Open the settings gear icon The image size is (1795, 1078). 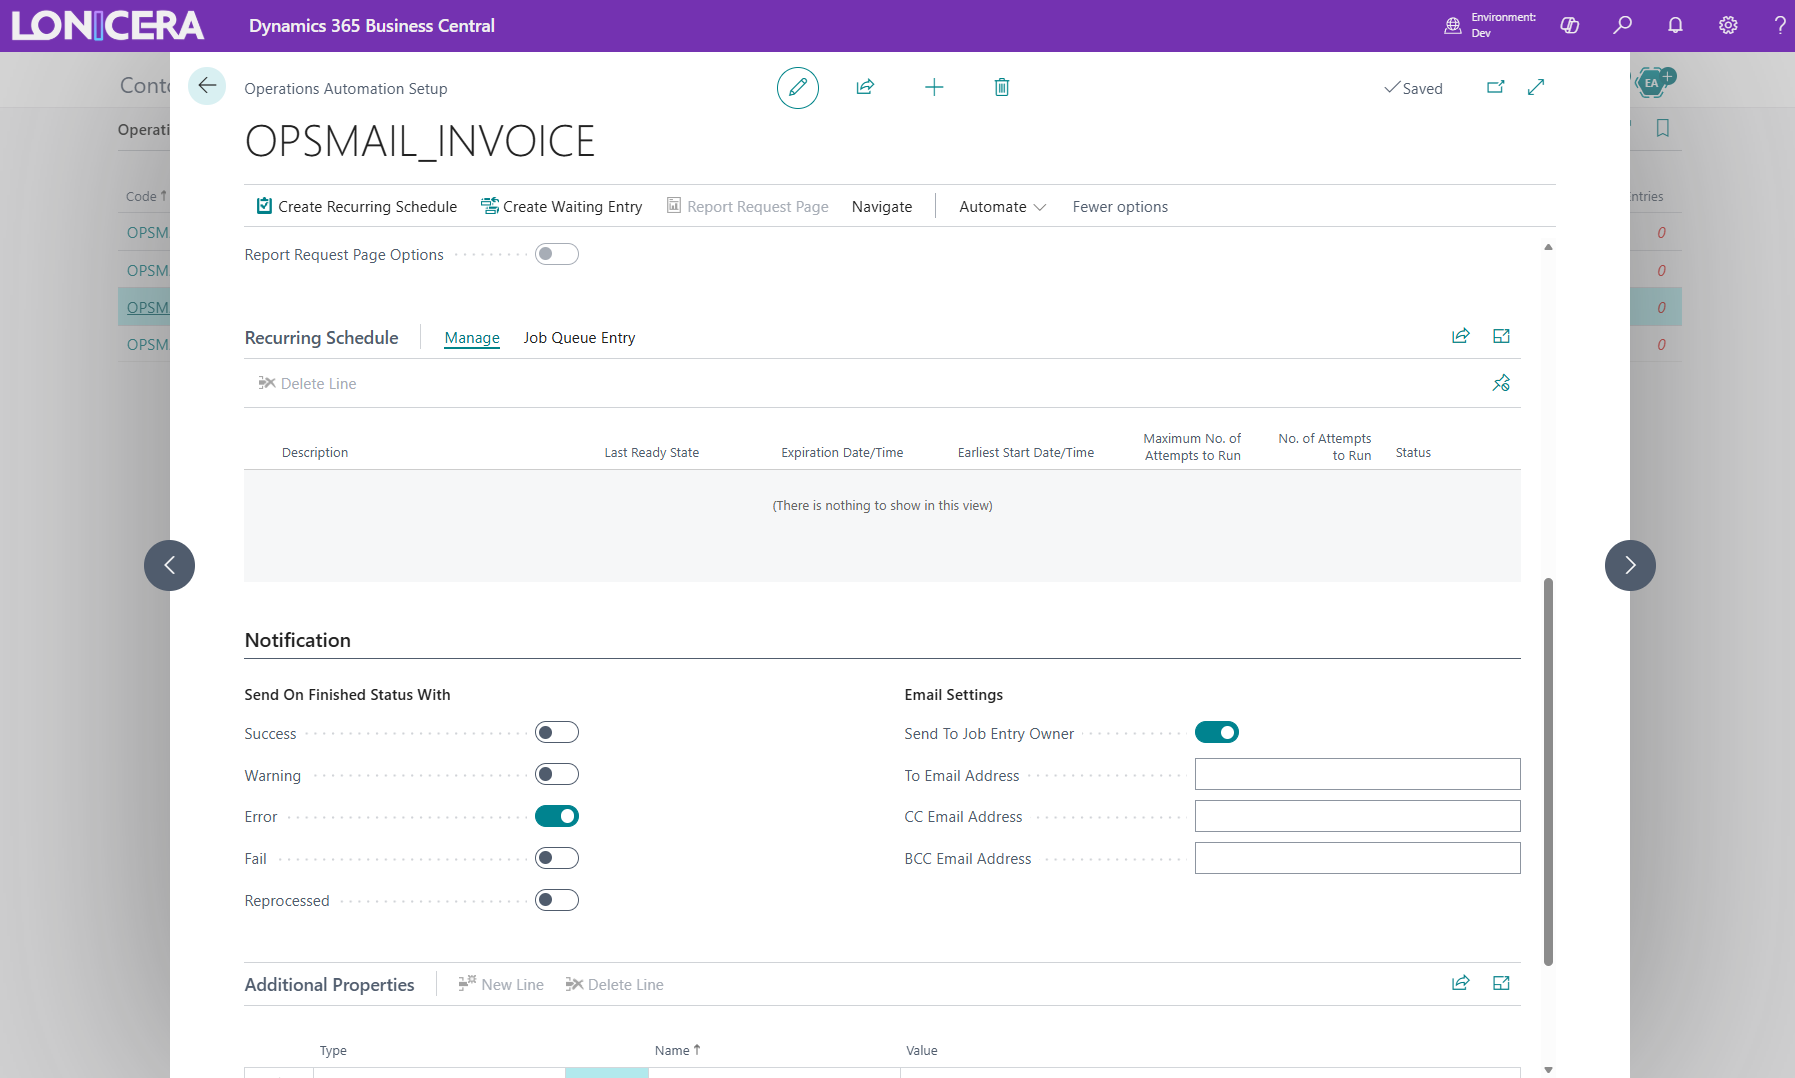click(x=1728, y=25)
